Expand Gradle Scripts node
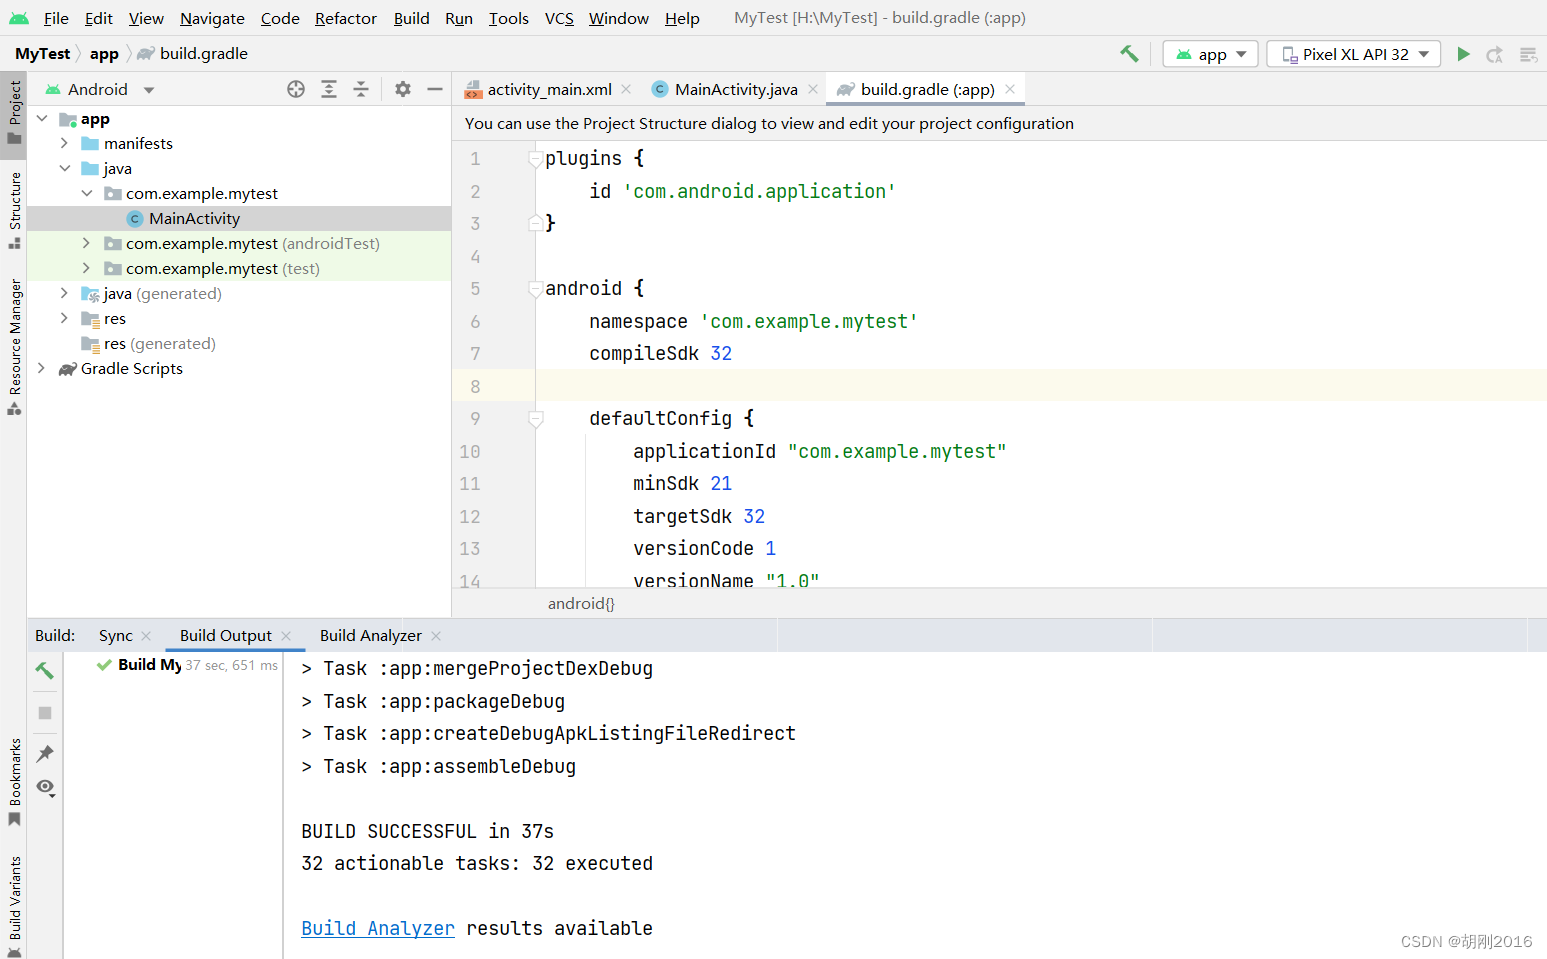 click(x=42, y=369)
